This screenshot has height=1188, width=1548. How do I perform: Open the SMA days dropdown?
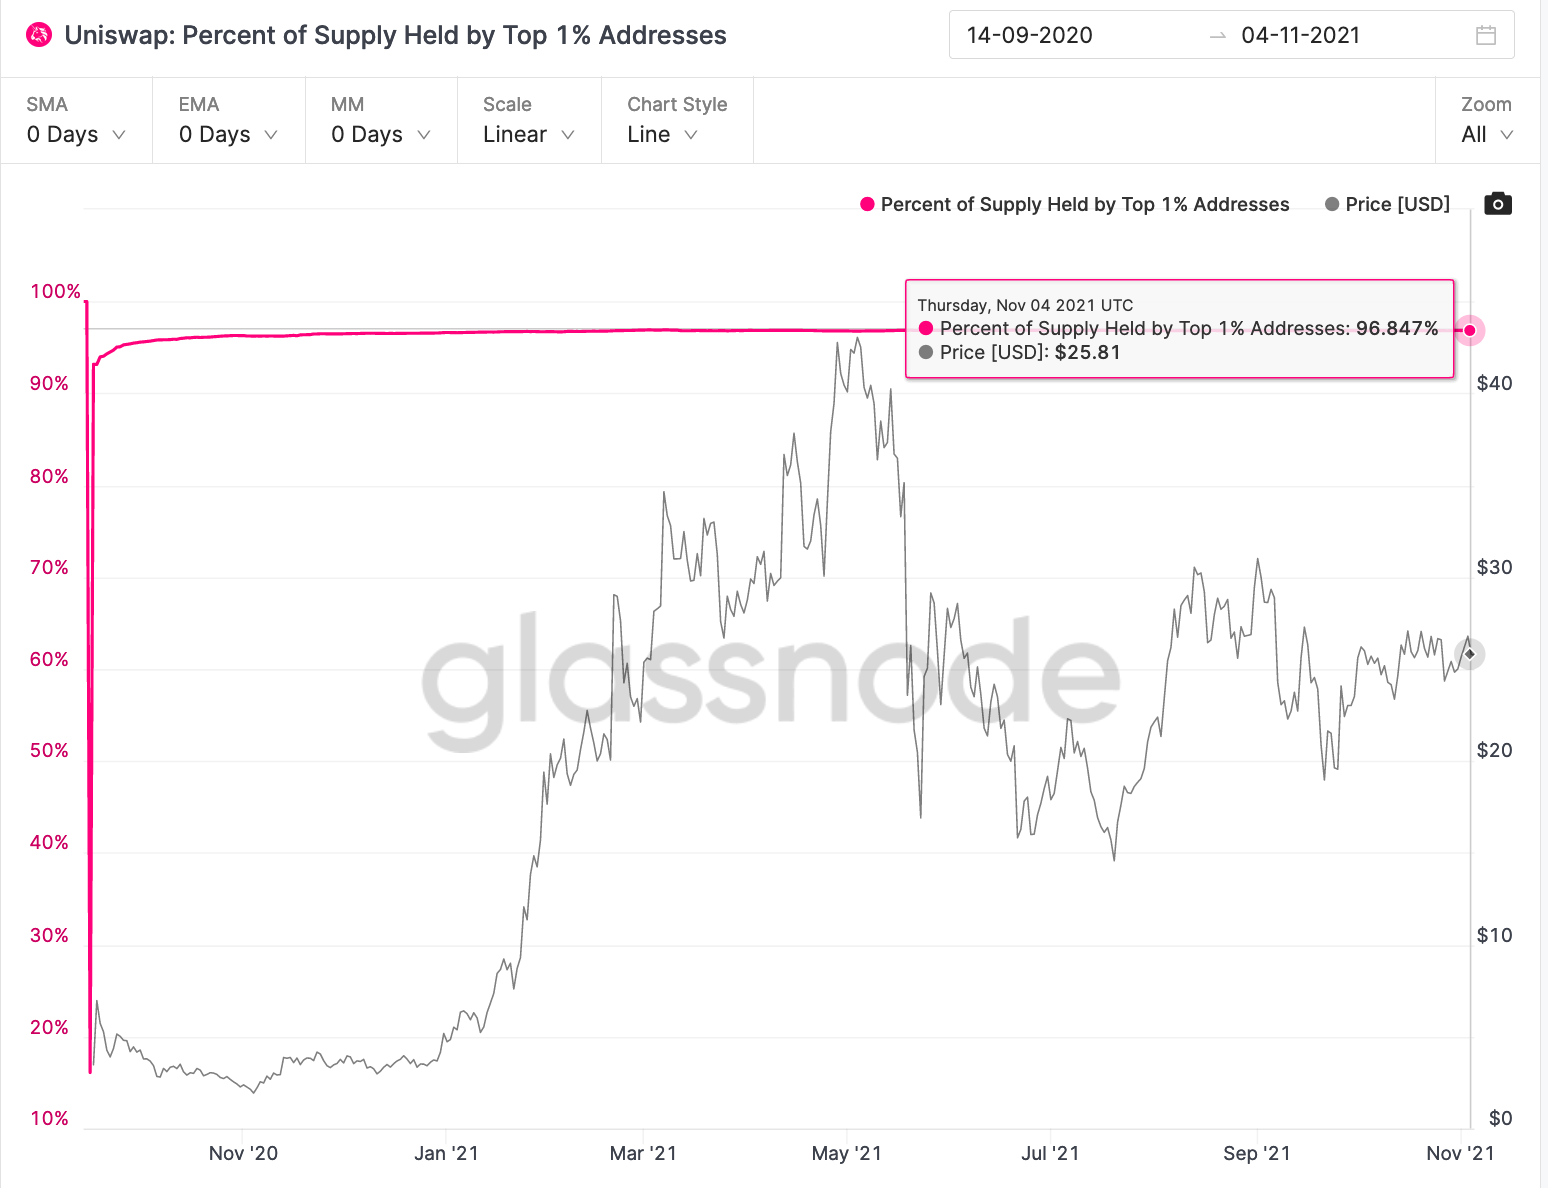76,134
